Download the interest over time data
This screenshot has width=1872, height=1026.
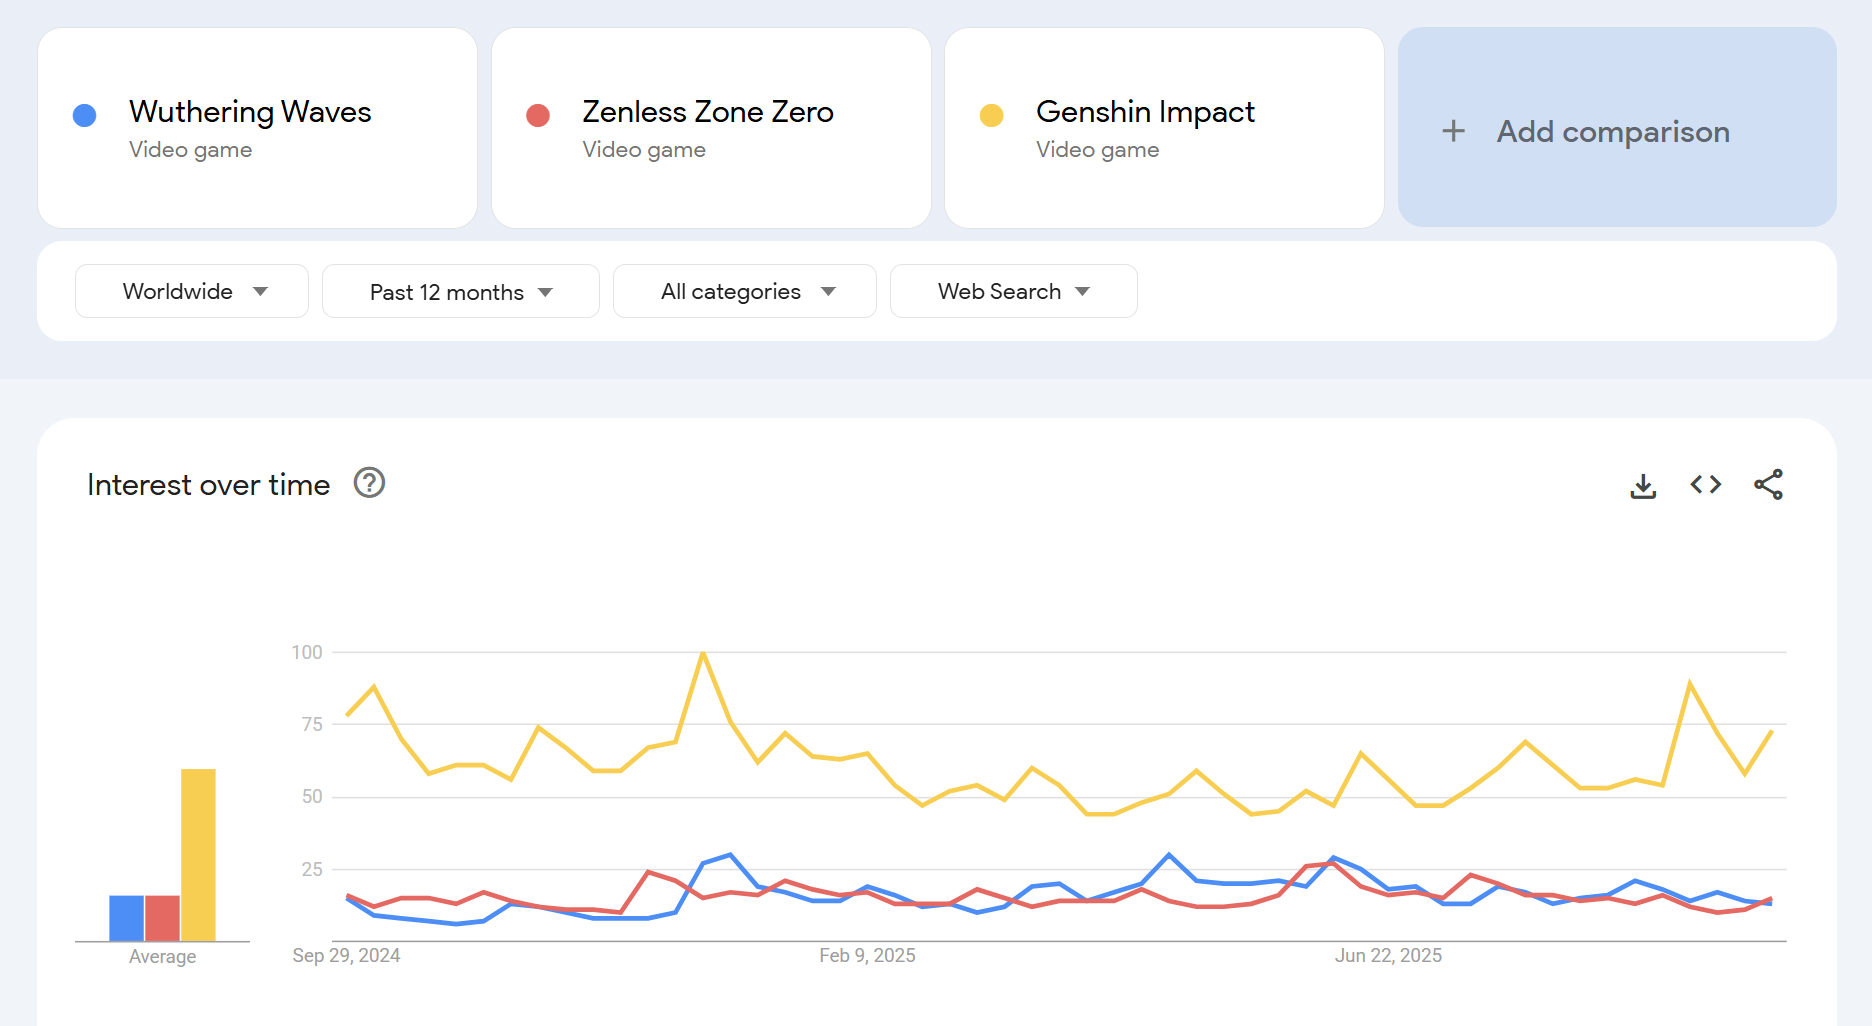point(1643,486)
